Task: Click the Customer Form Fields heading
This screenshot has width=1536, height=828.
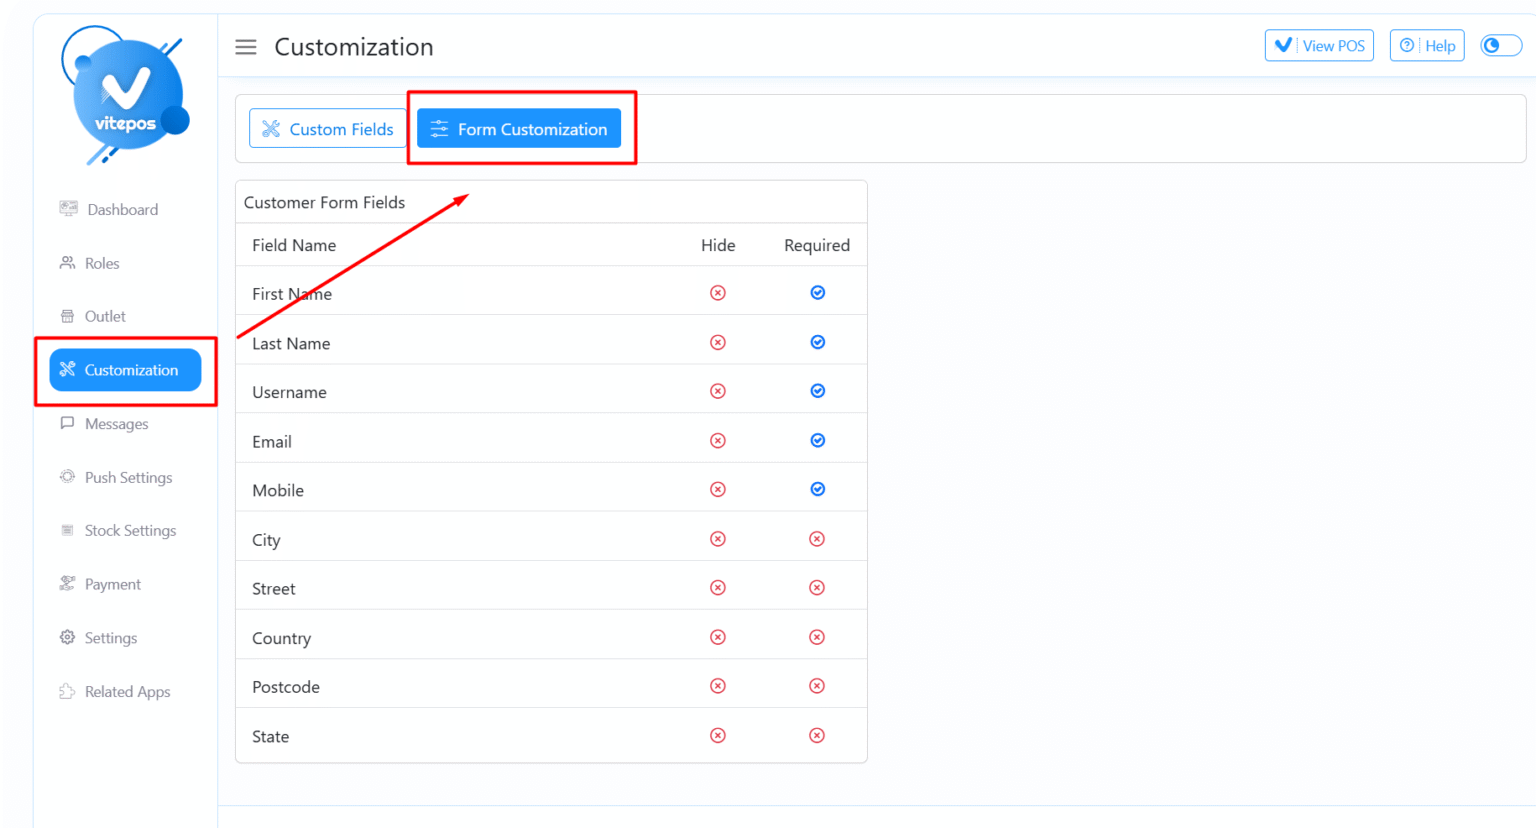Action: (325, 202)
